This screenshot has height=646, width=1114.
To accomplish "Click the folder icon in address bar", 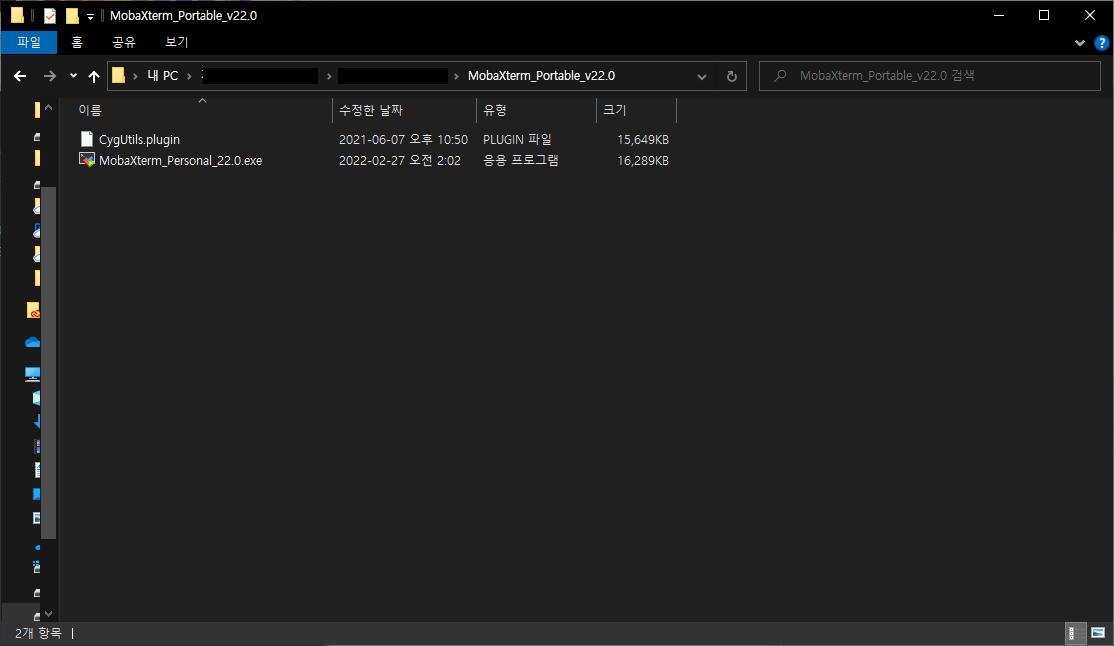I will point(119,75).
